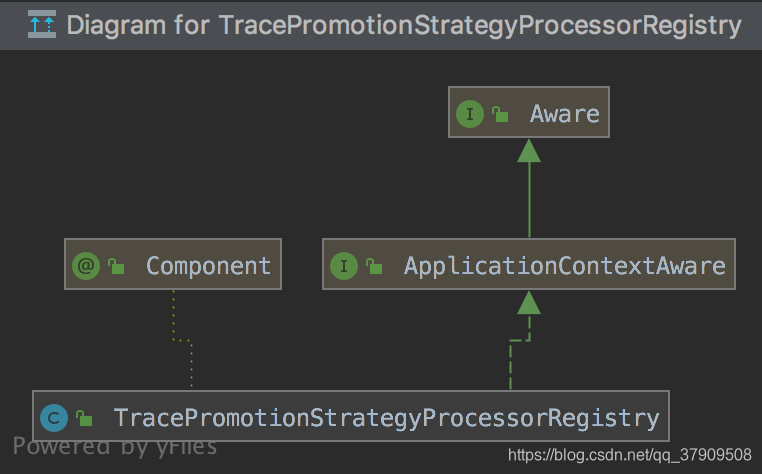Select the annotation @ icon on Component
The width and height of the screenshot is (762, 474).
tap(86, 266)
